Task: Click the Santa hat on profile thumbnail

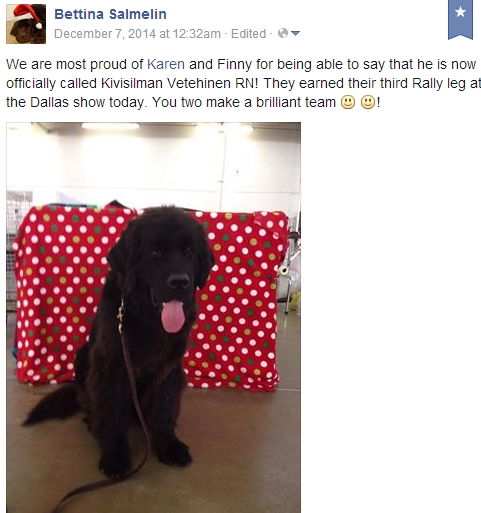Action: click(x=28, y=14)
